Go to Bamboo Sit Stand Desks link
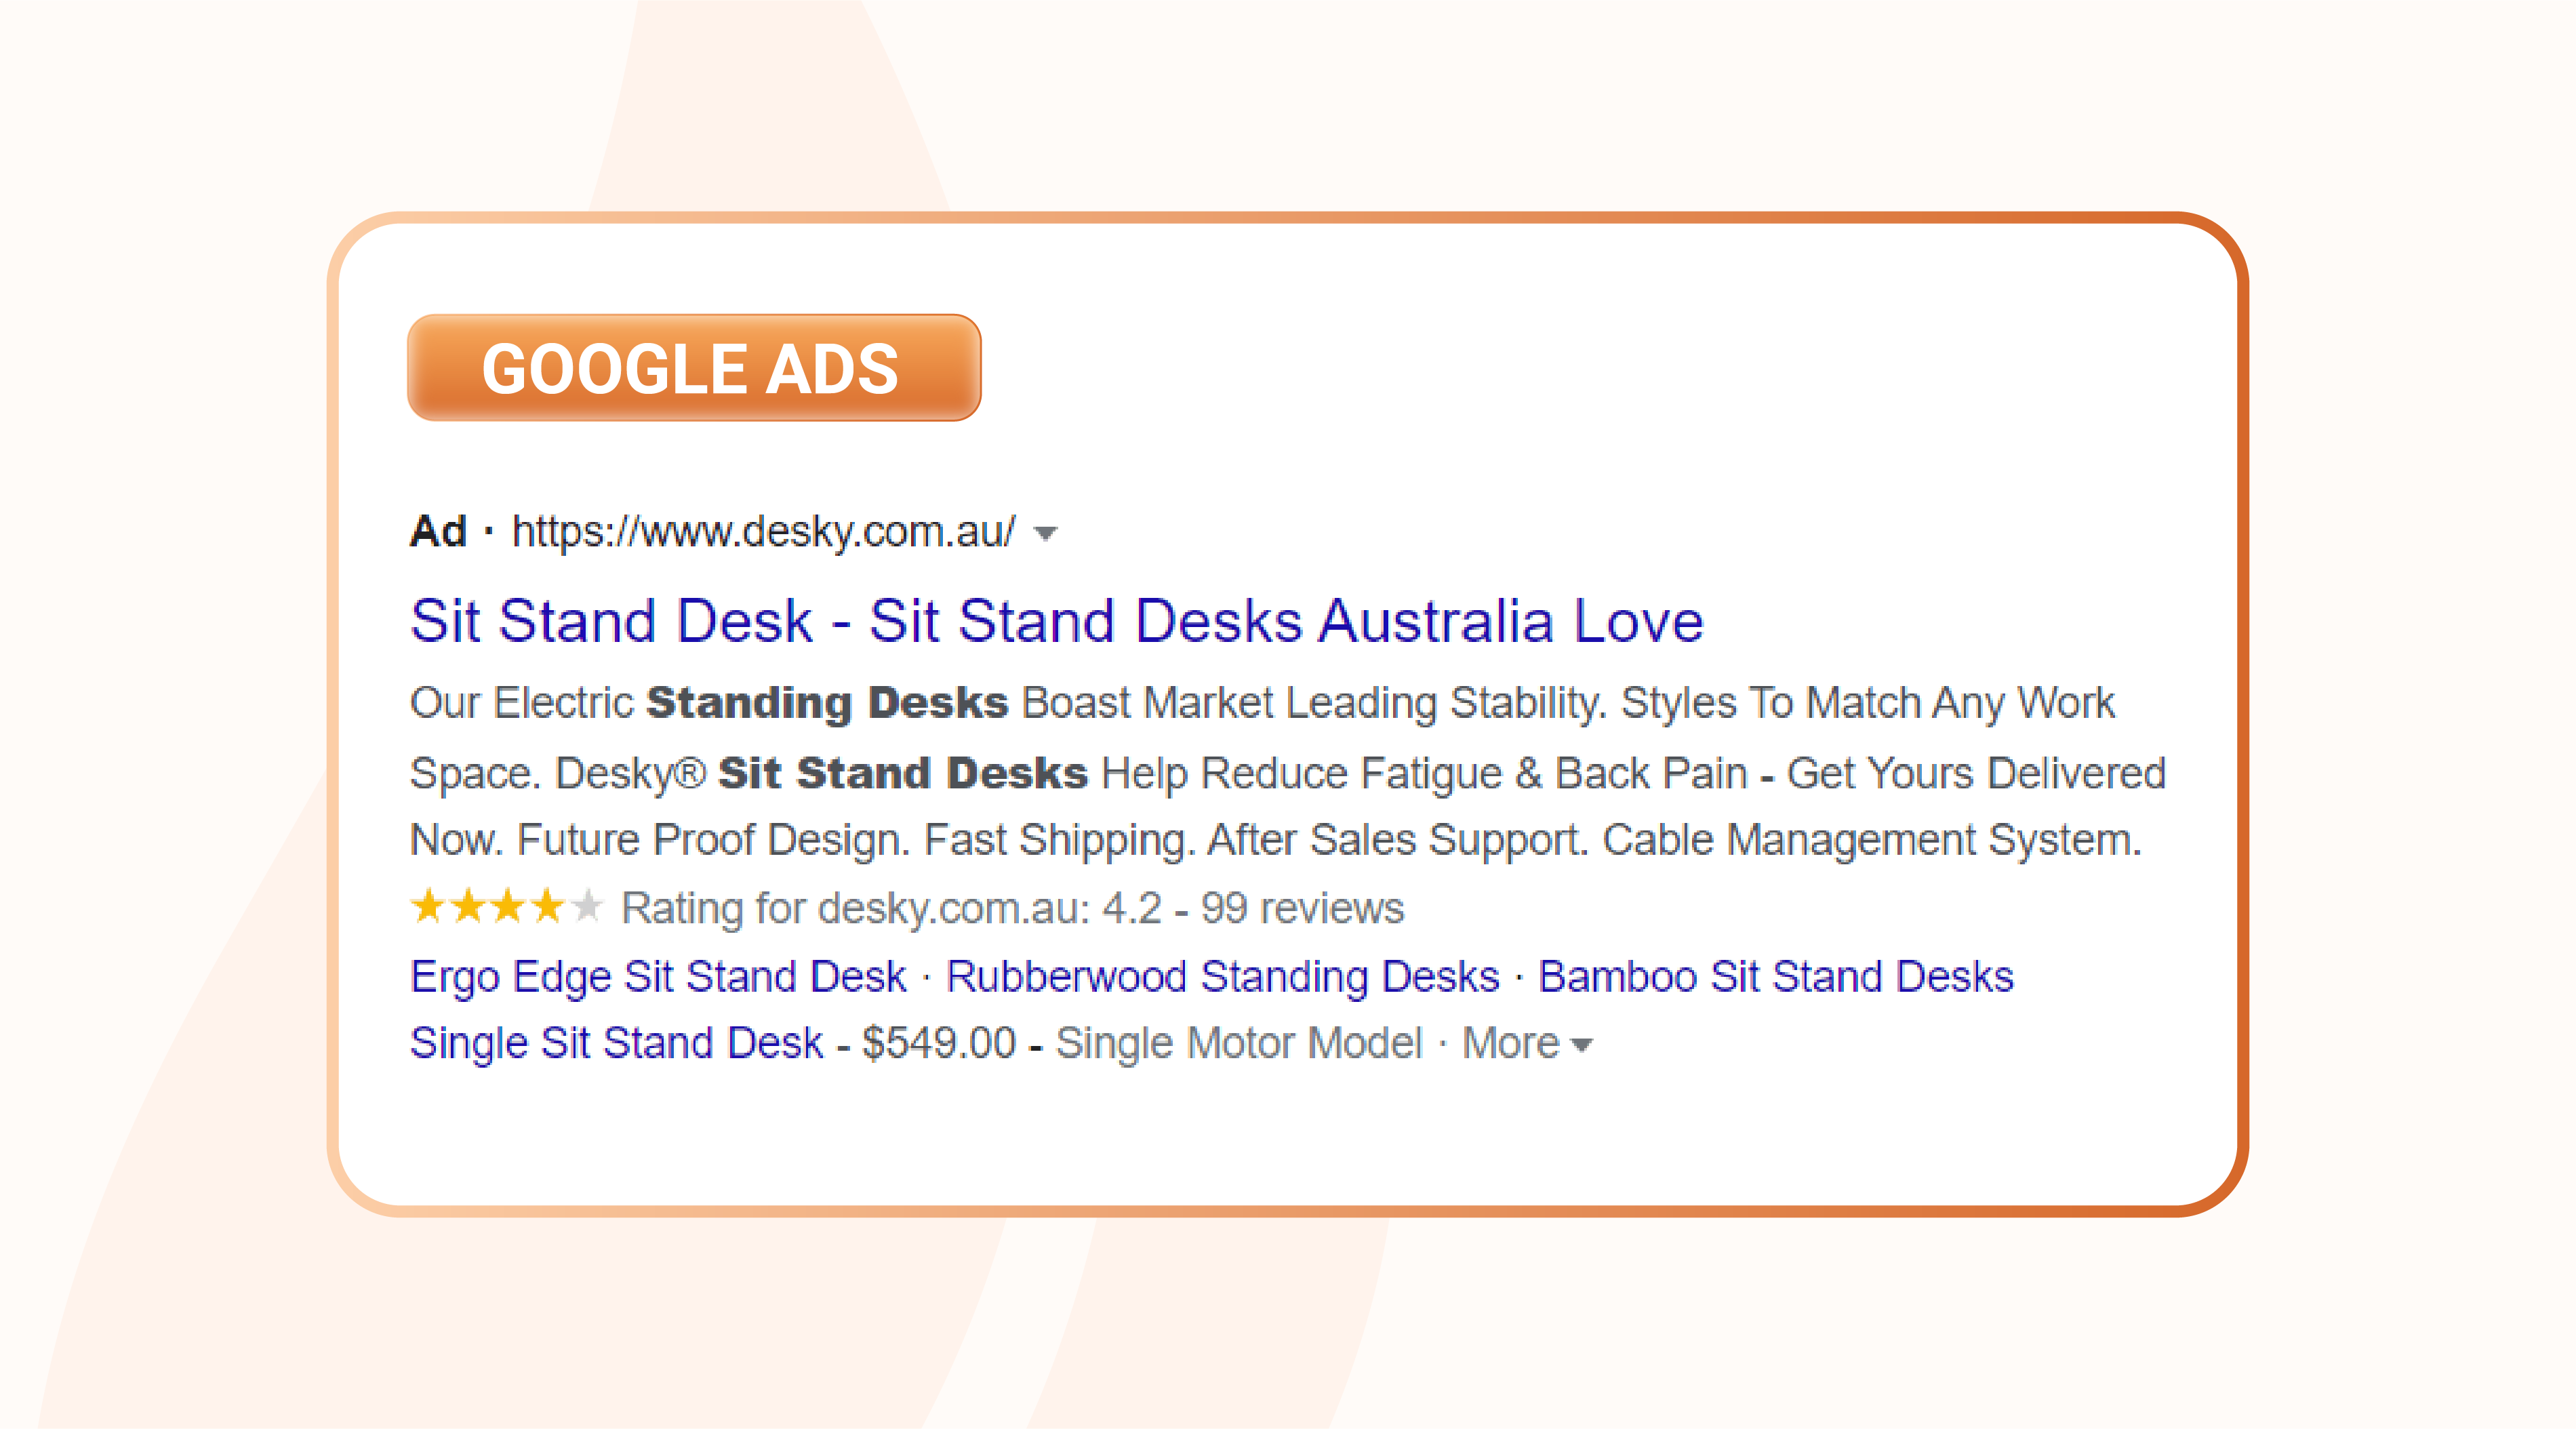 tap(1776, 977)
